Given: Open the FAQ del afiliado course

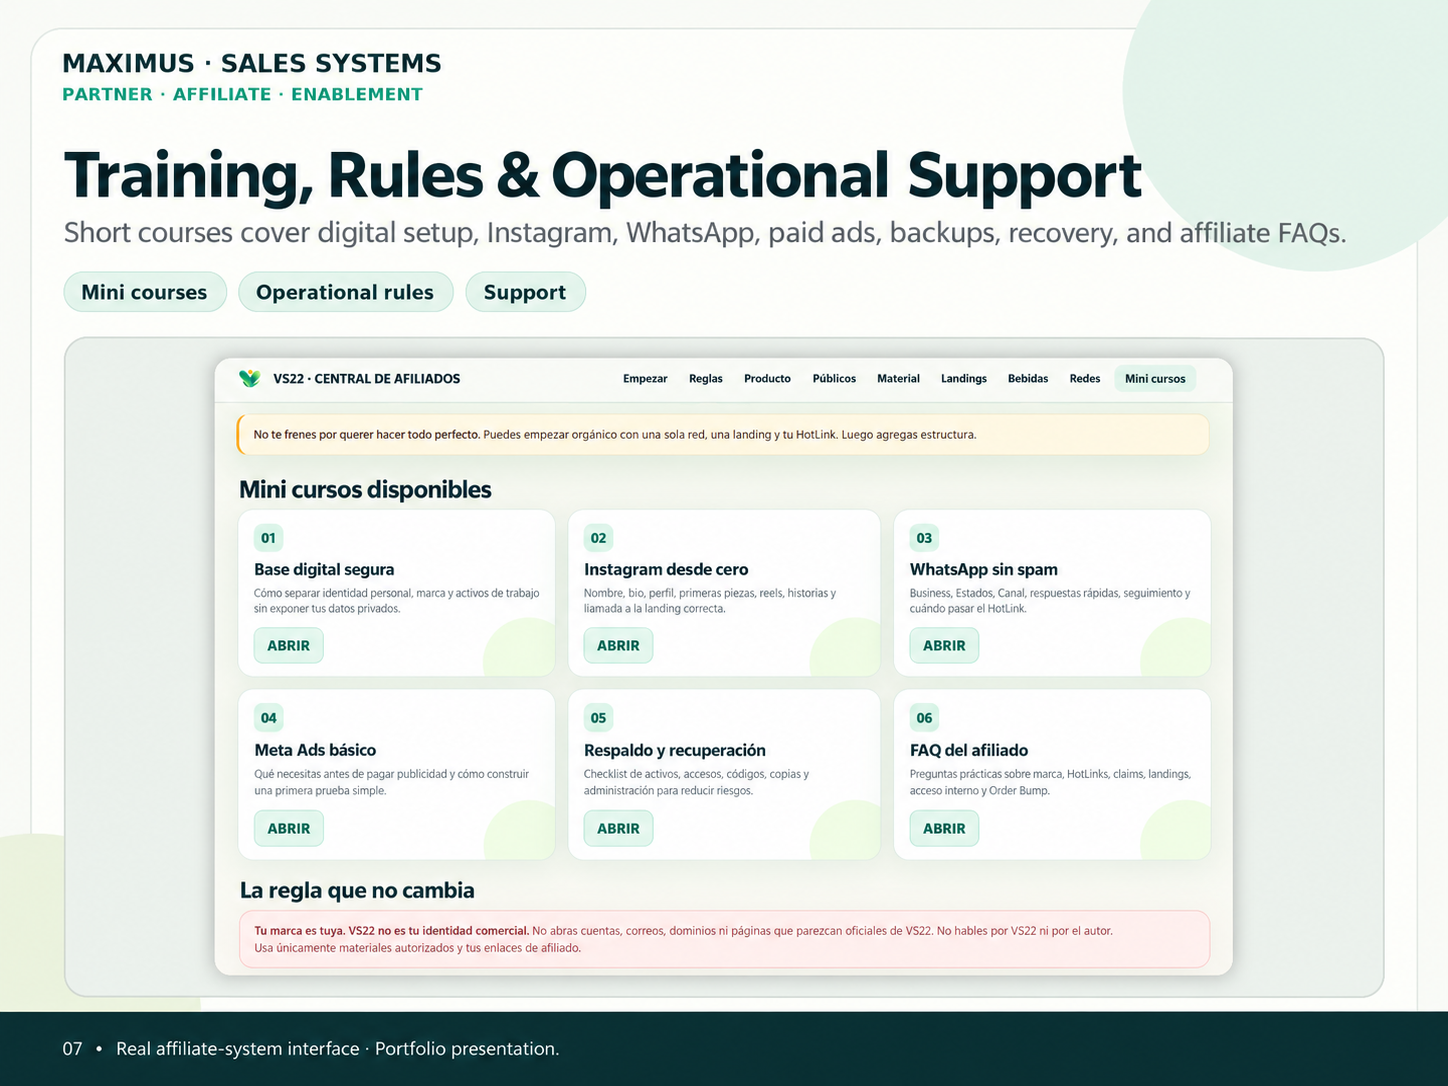Looking at the screenshot, I should (x=944, y=828).
